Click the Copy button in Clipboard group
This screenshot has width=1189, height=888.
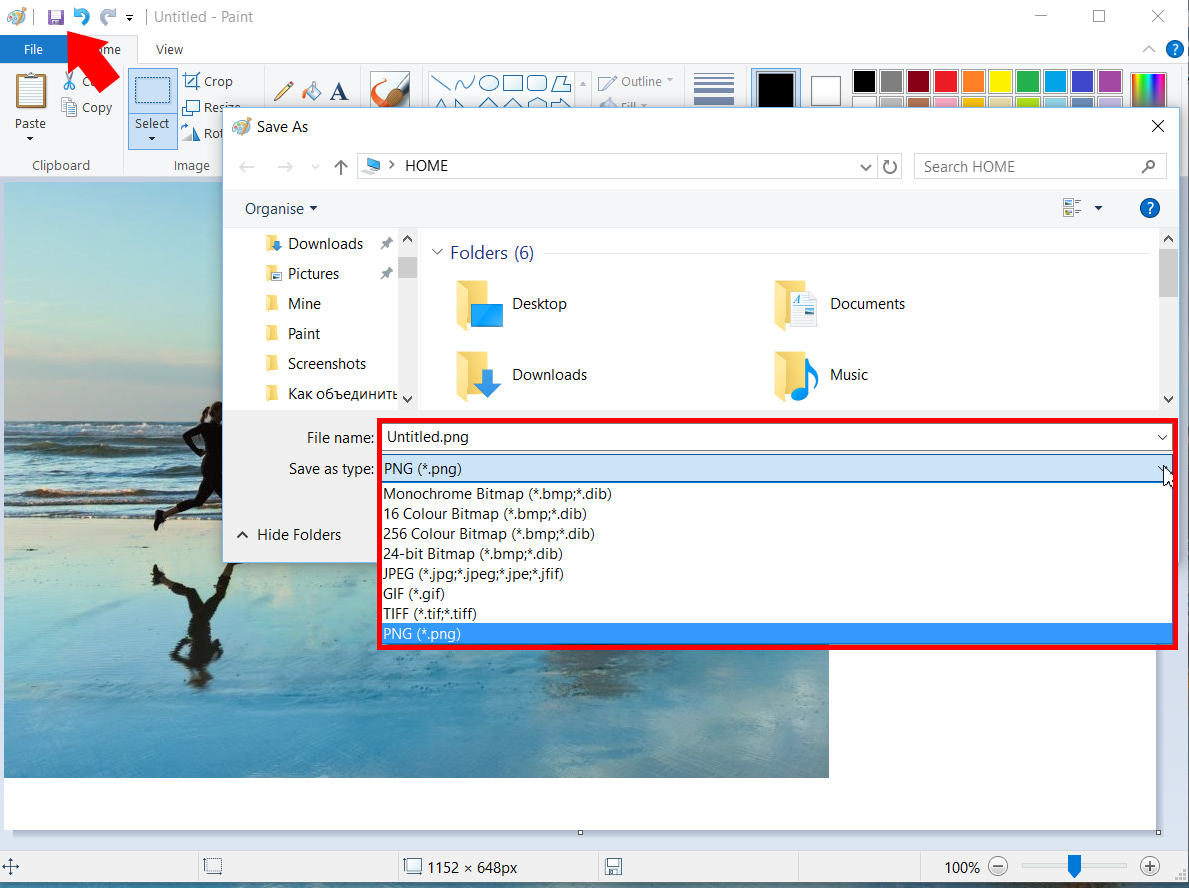tap(87, 108)
